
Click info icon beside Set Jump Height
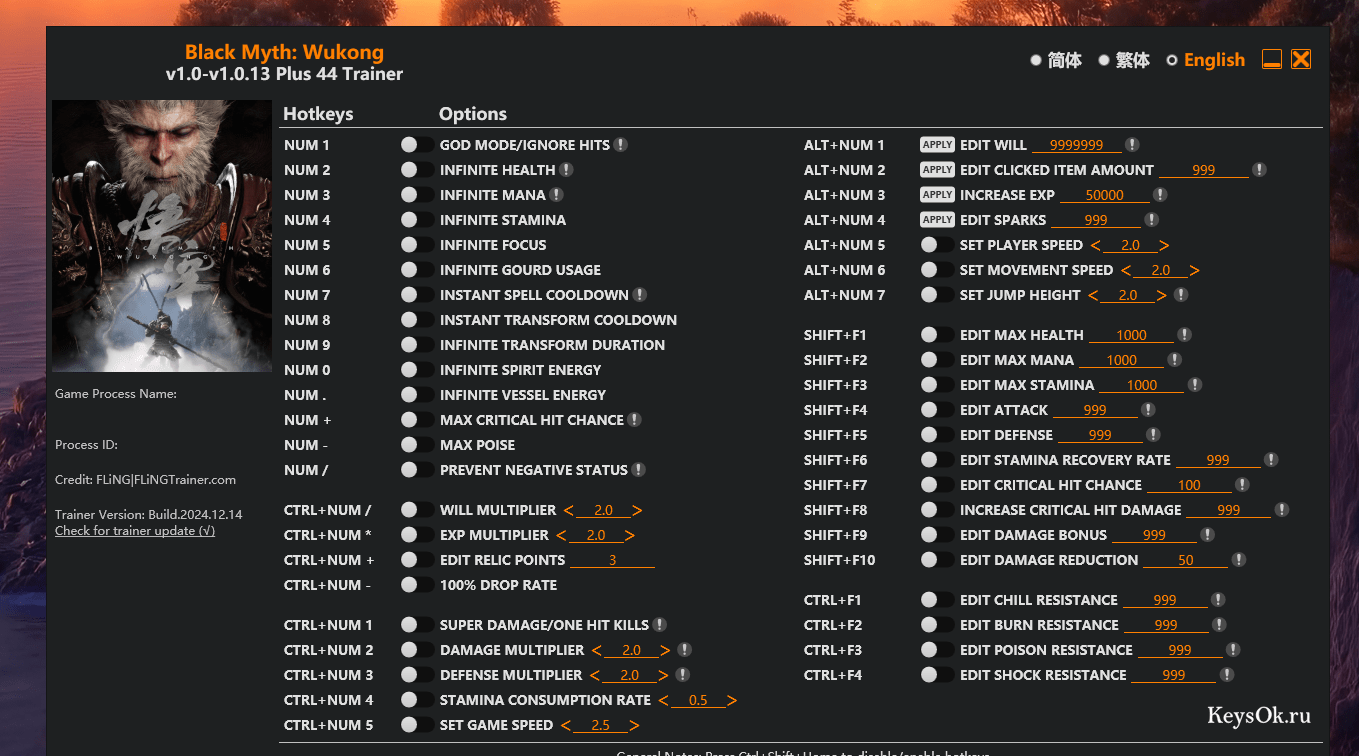pos(1181,295)
